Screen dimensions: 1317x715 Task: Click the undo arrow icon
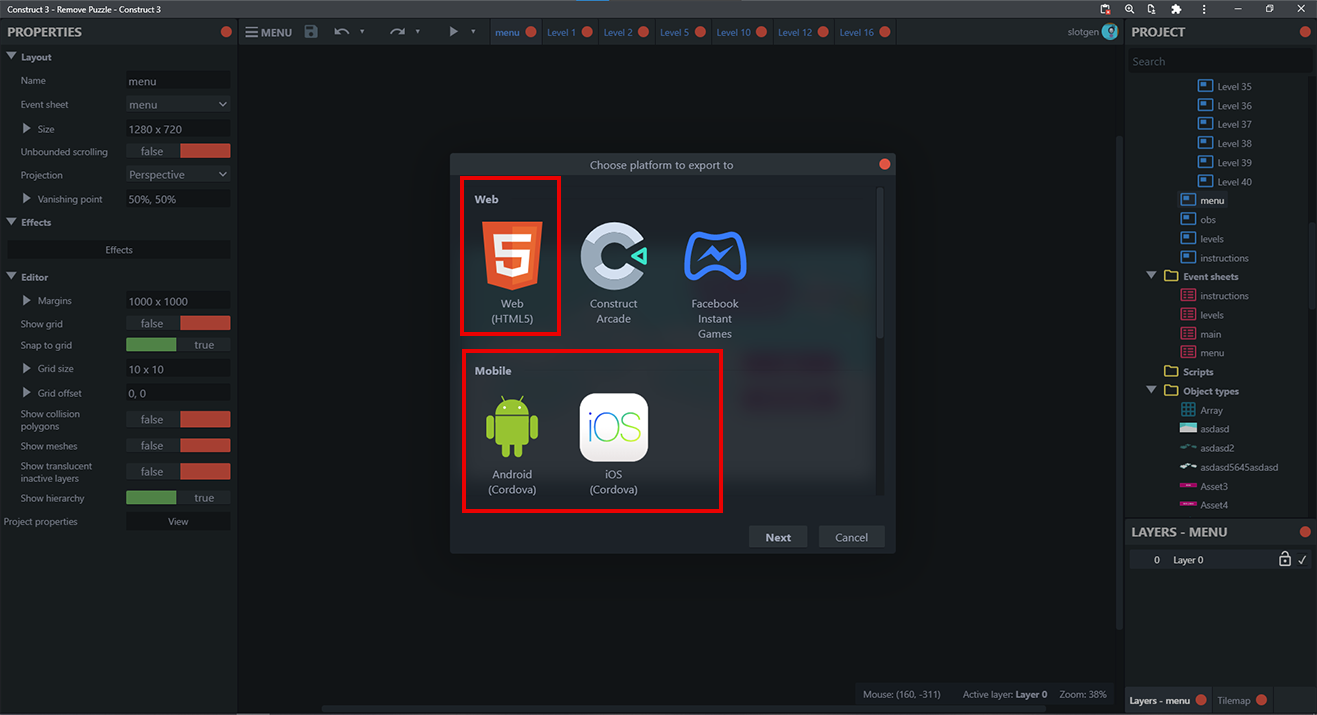(342, 32)
